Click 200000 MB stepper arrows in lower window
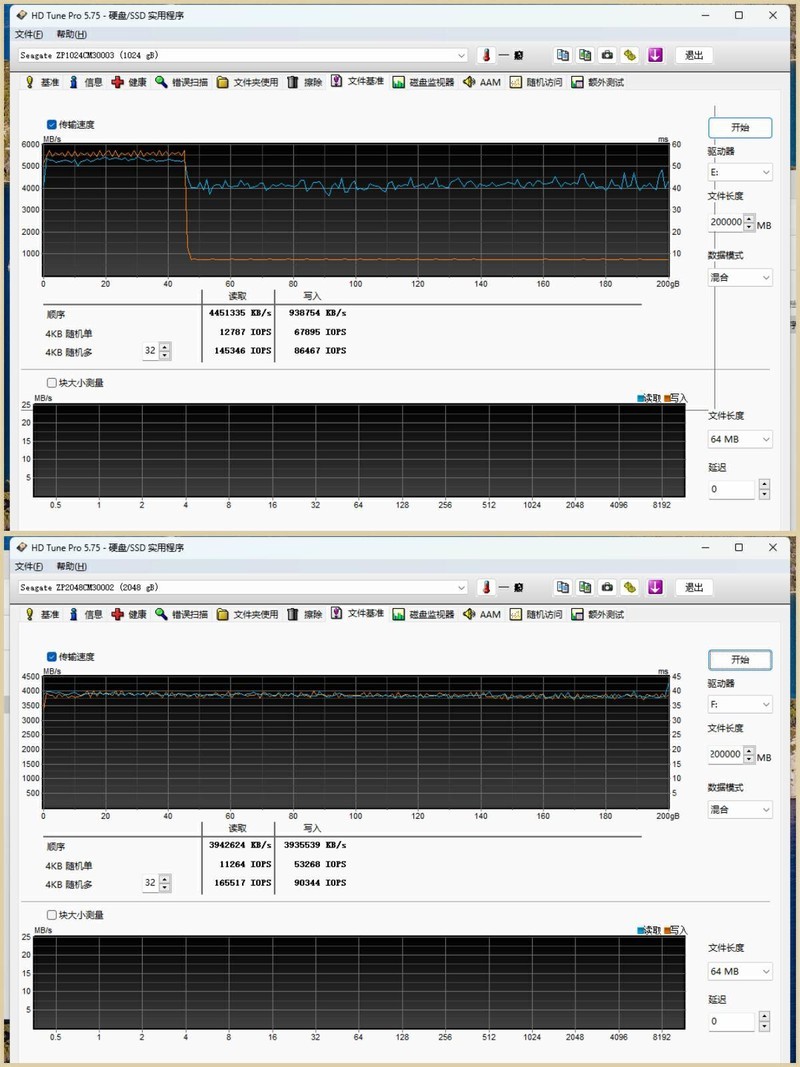 pos(749,755)
